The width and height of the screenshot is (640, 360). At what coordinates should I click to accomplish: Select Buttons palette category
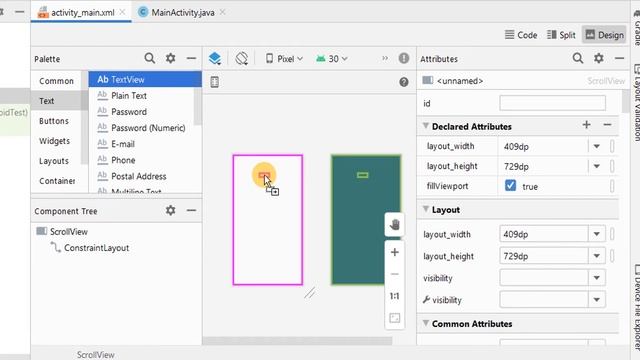(56, 121)
